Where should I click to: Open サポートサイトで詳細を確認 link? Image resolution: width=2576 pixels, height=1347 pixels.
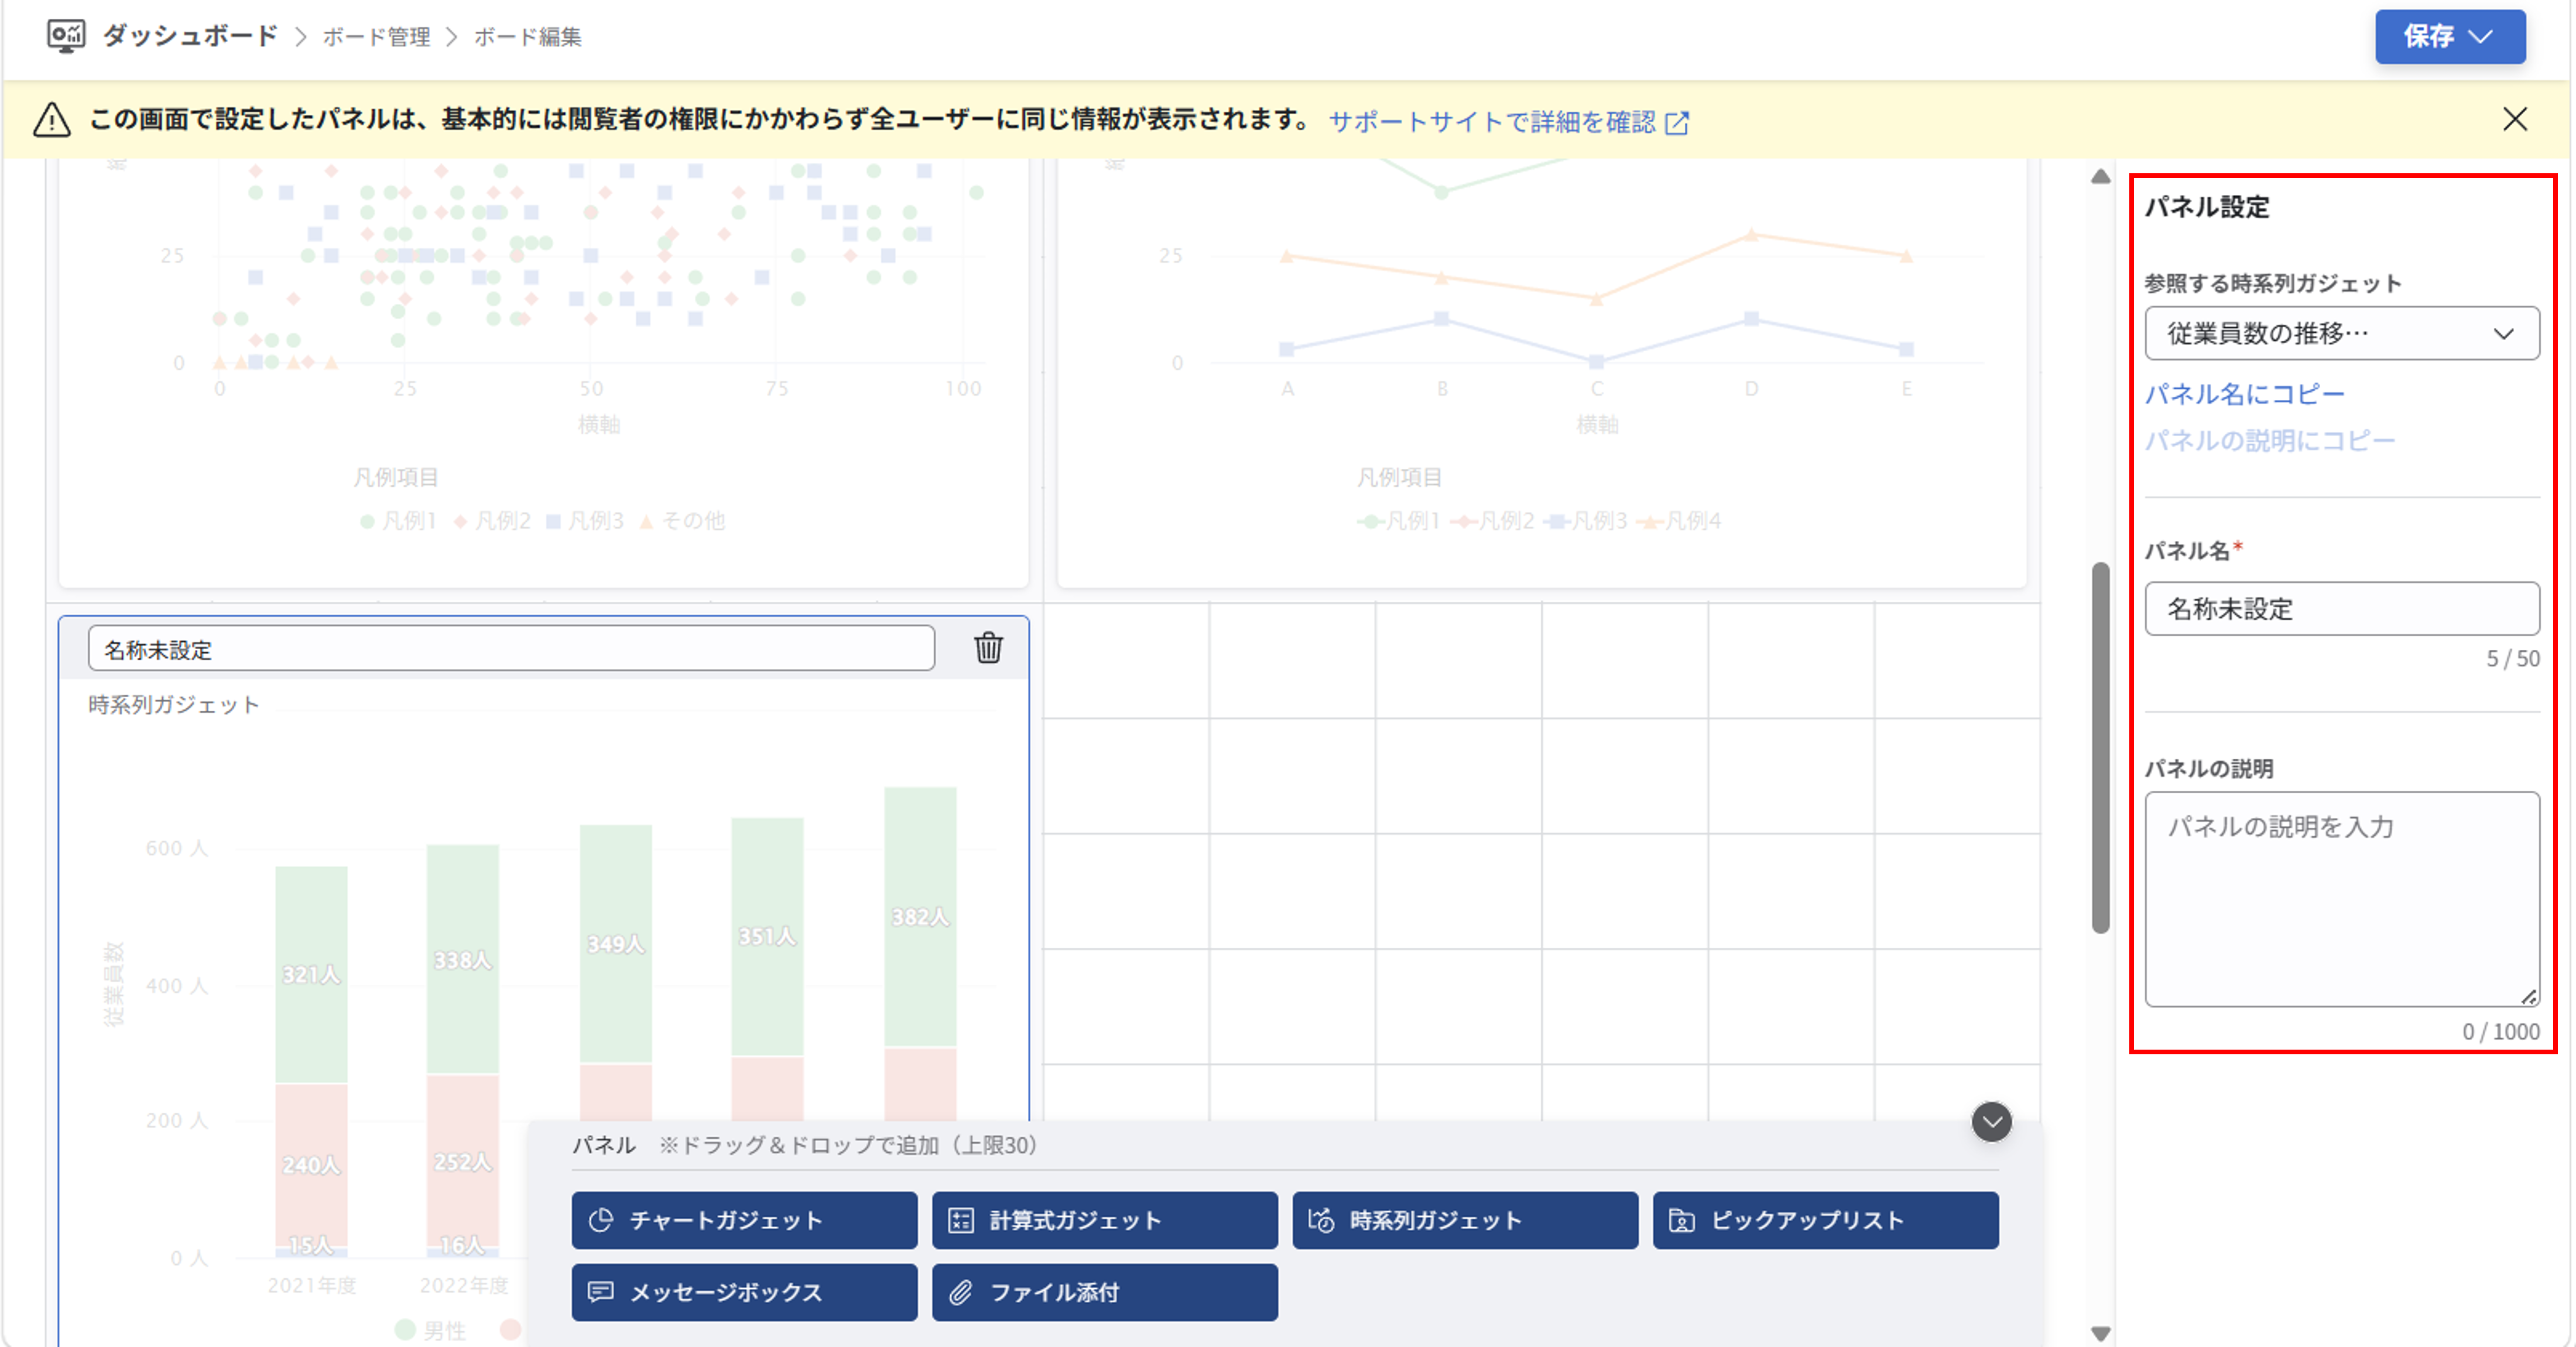click(x=1491, y=122)
